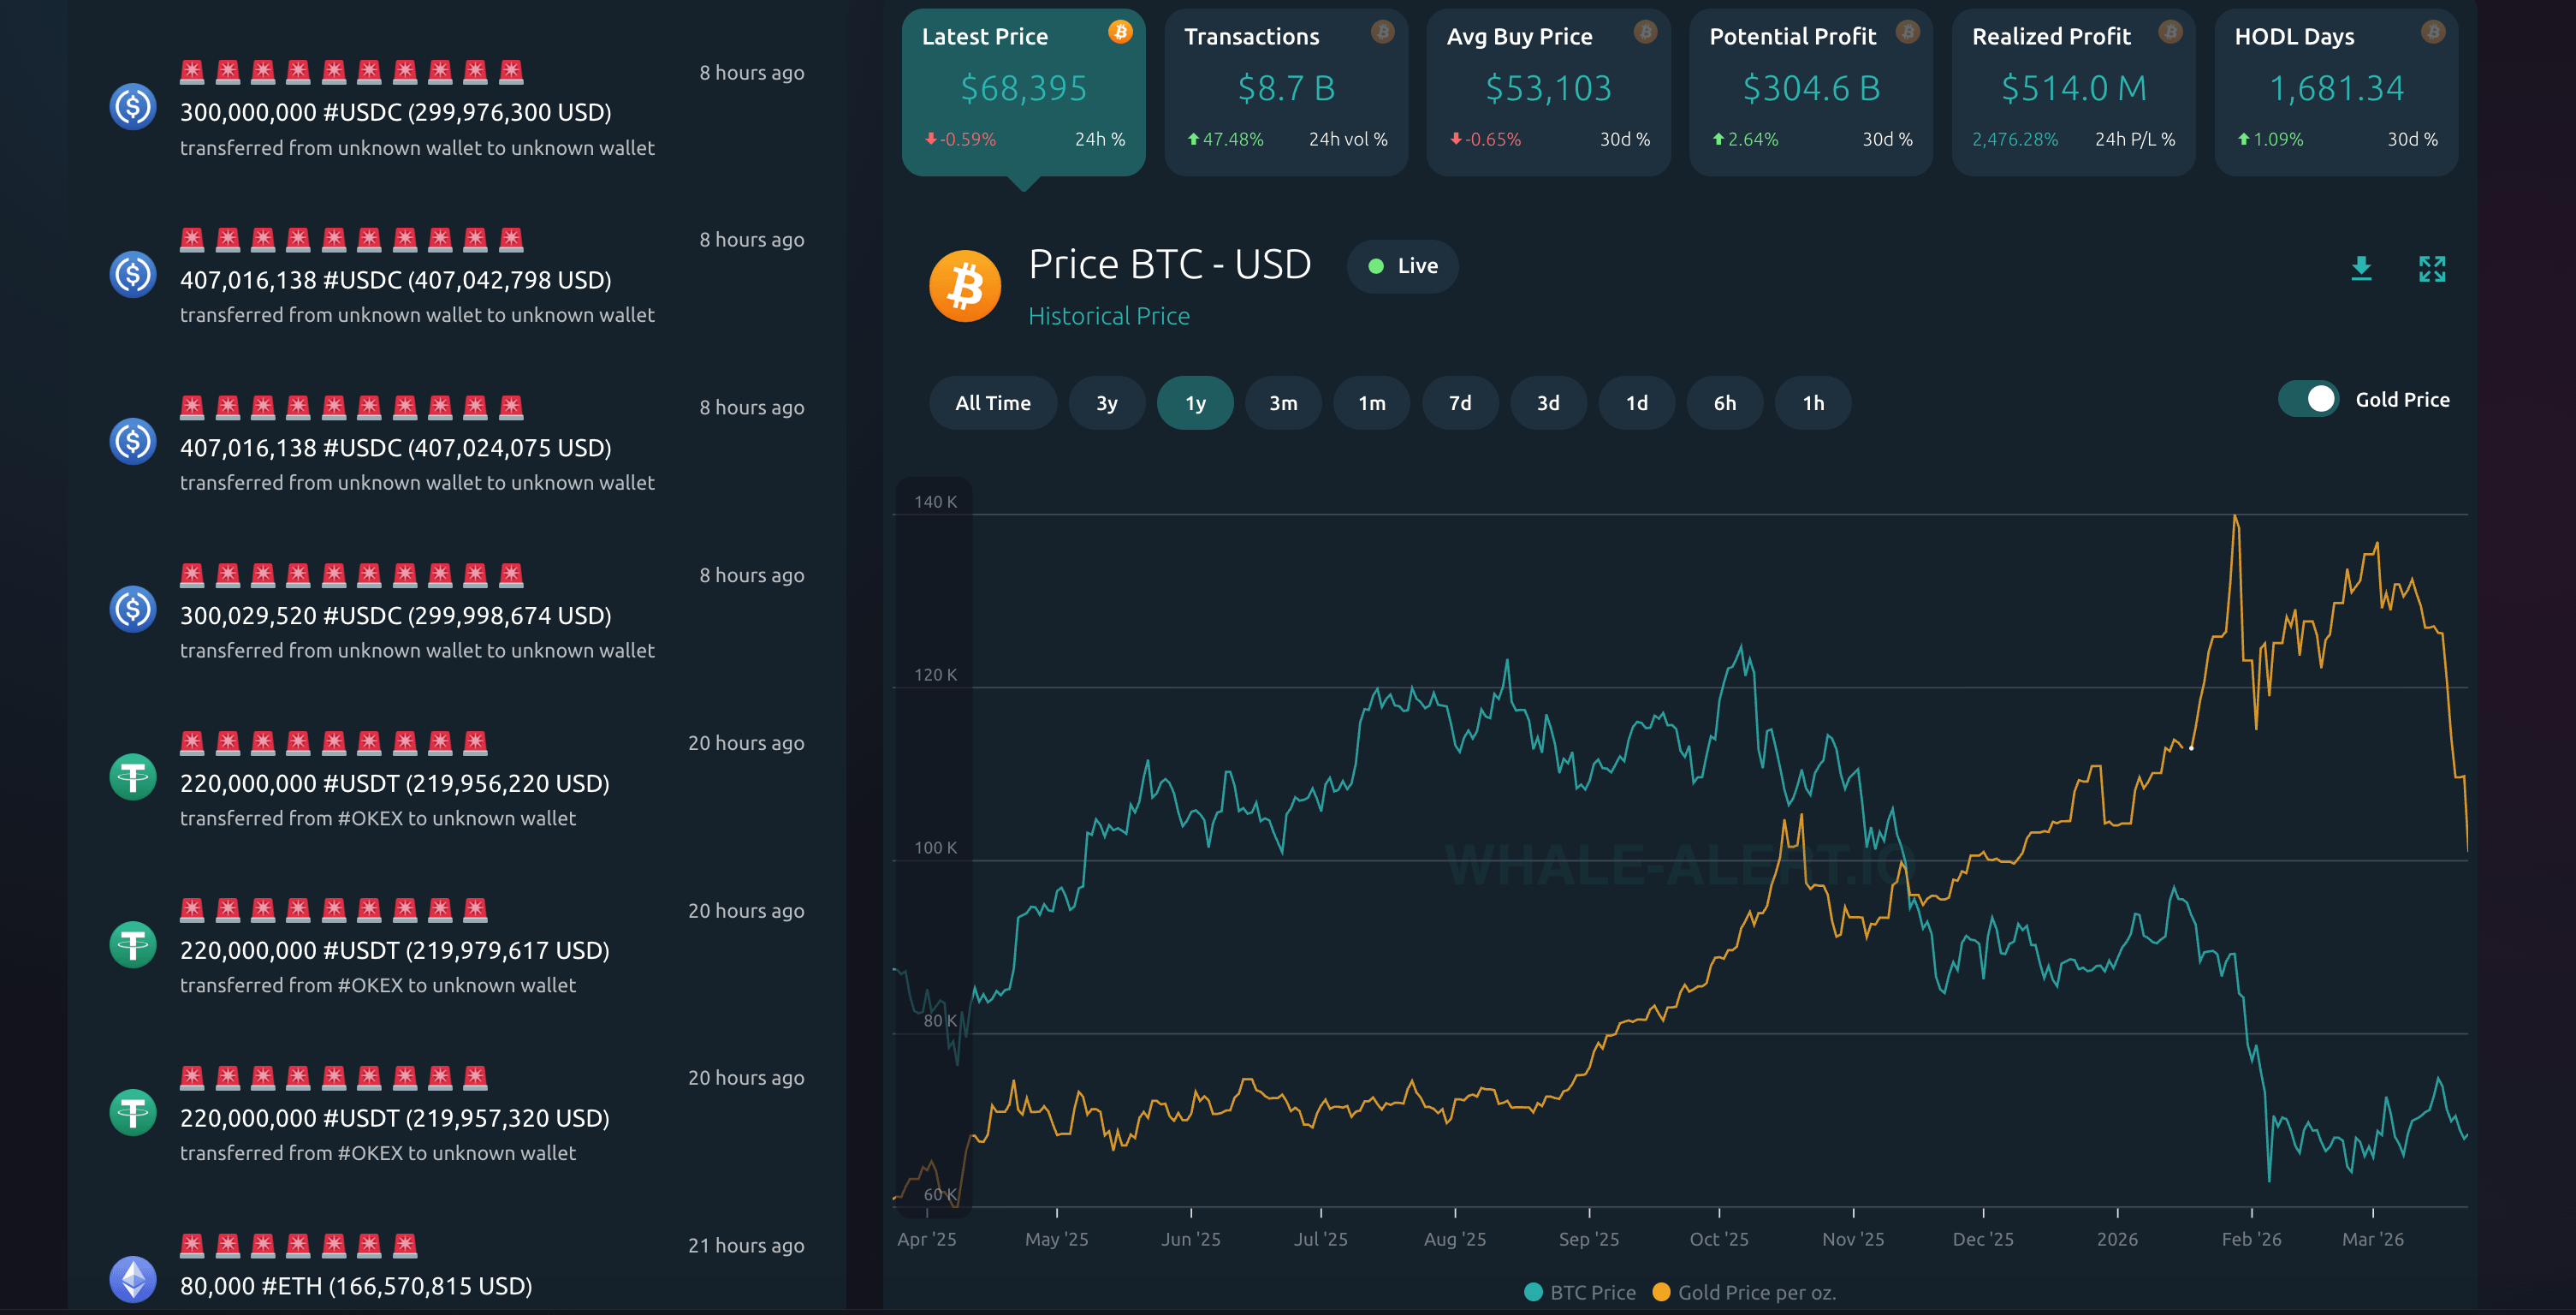Toggle the BTC Price legend series
The height and width of the screenshot is (1315, 2576).
(1580, 1292)
